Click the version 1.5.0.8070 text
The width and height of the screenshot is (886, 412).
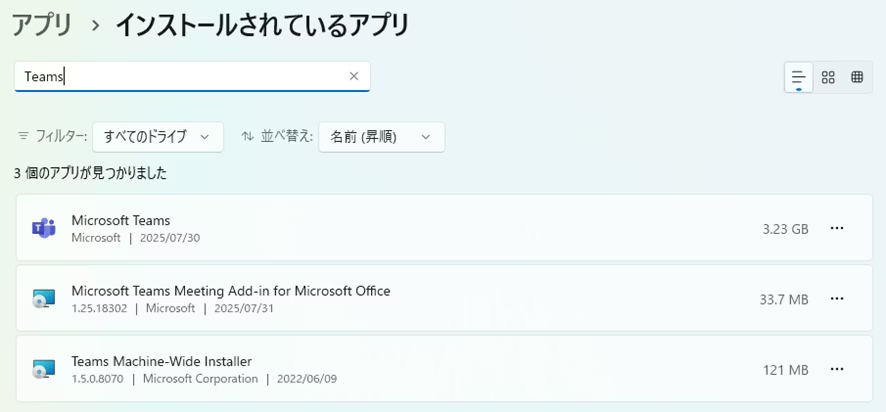(x=97, y=379)
